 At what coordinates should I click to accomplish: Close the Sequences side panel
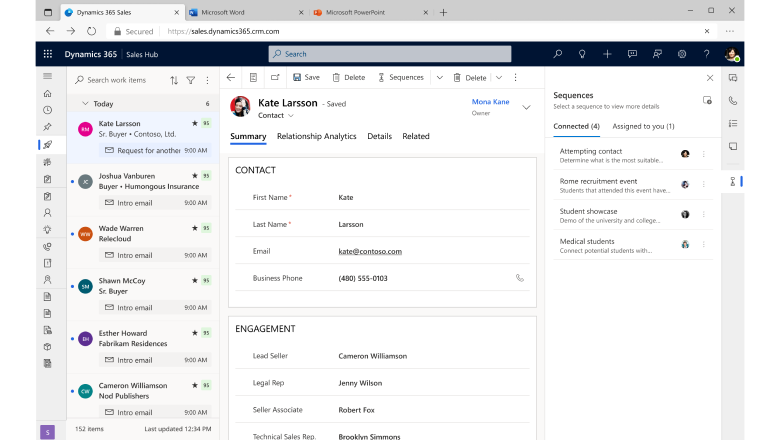pos(710,78)
